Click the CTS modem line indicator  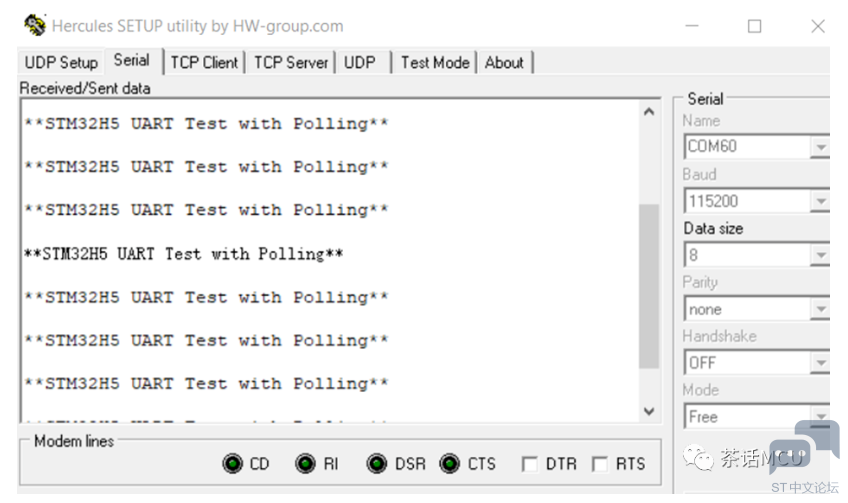coord(449,464)
